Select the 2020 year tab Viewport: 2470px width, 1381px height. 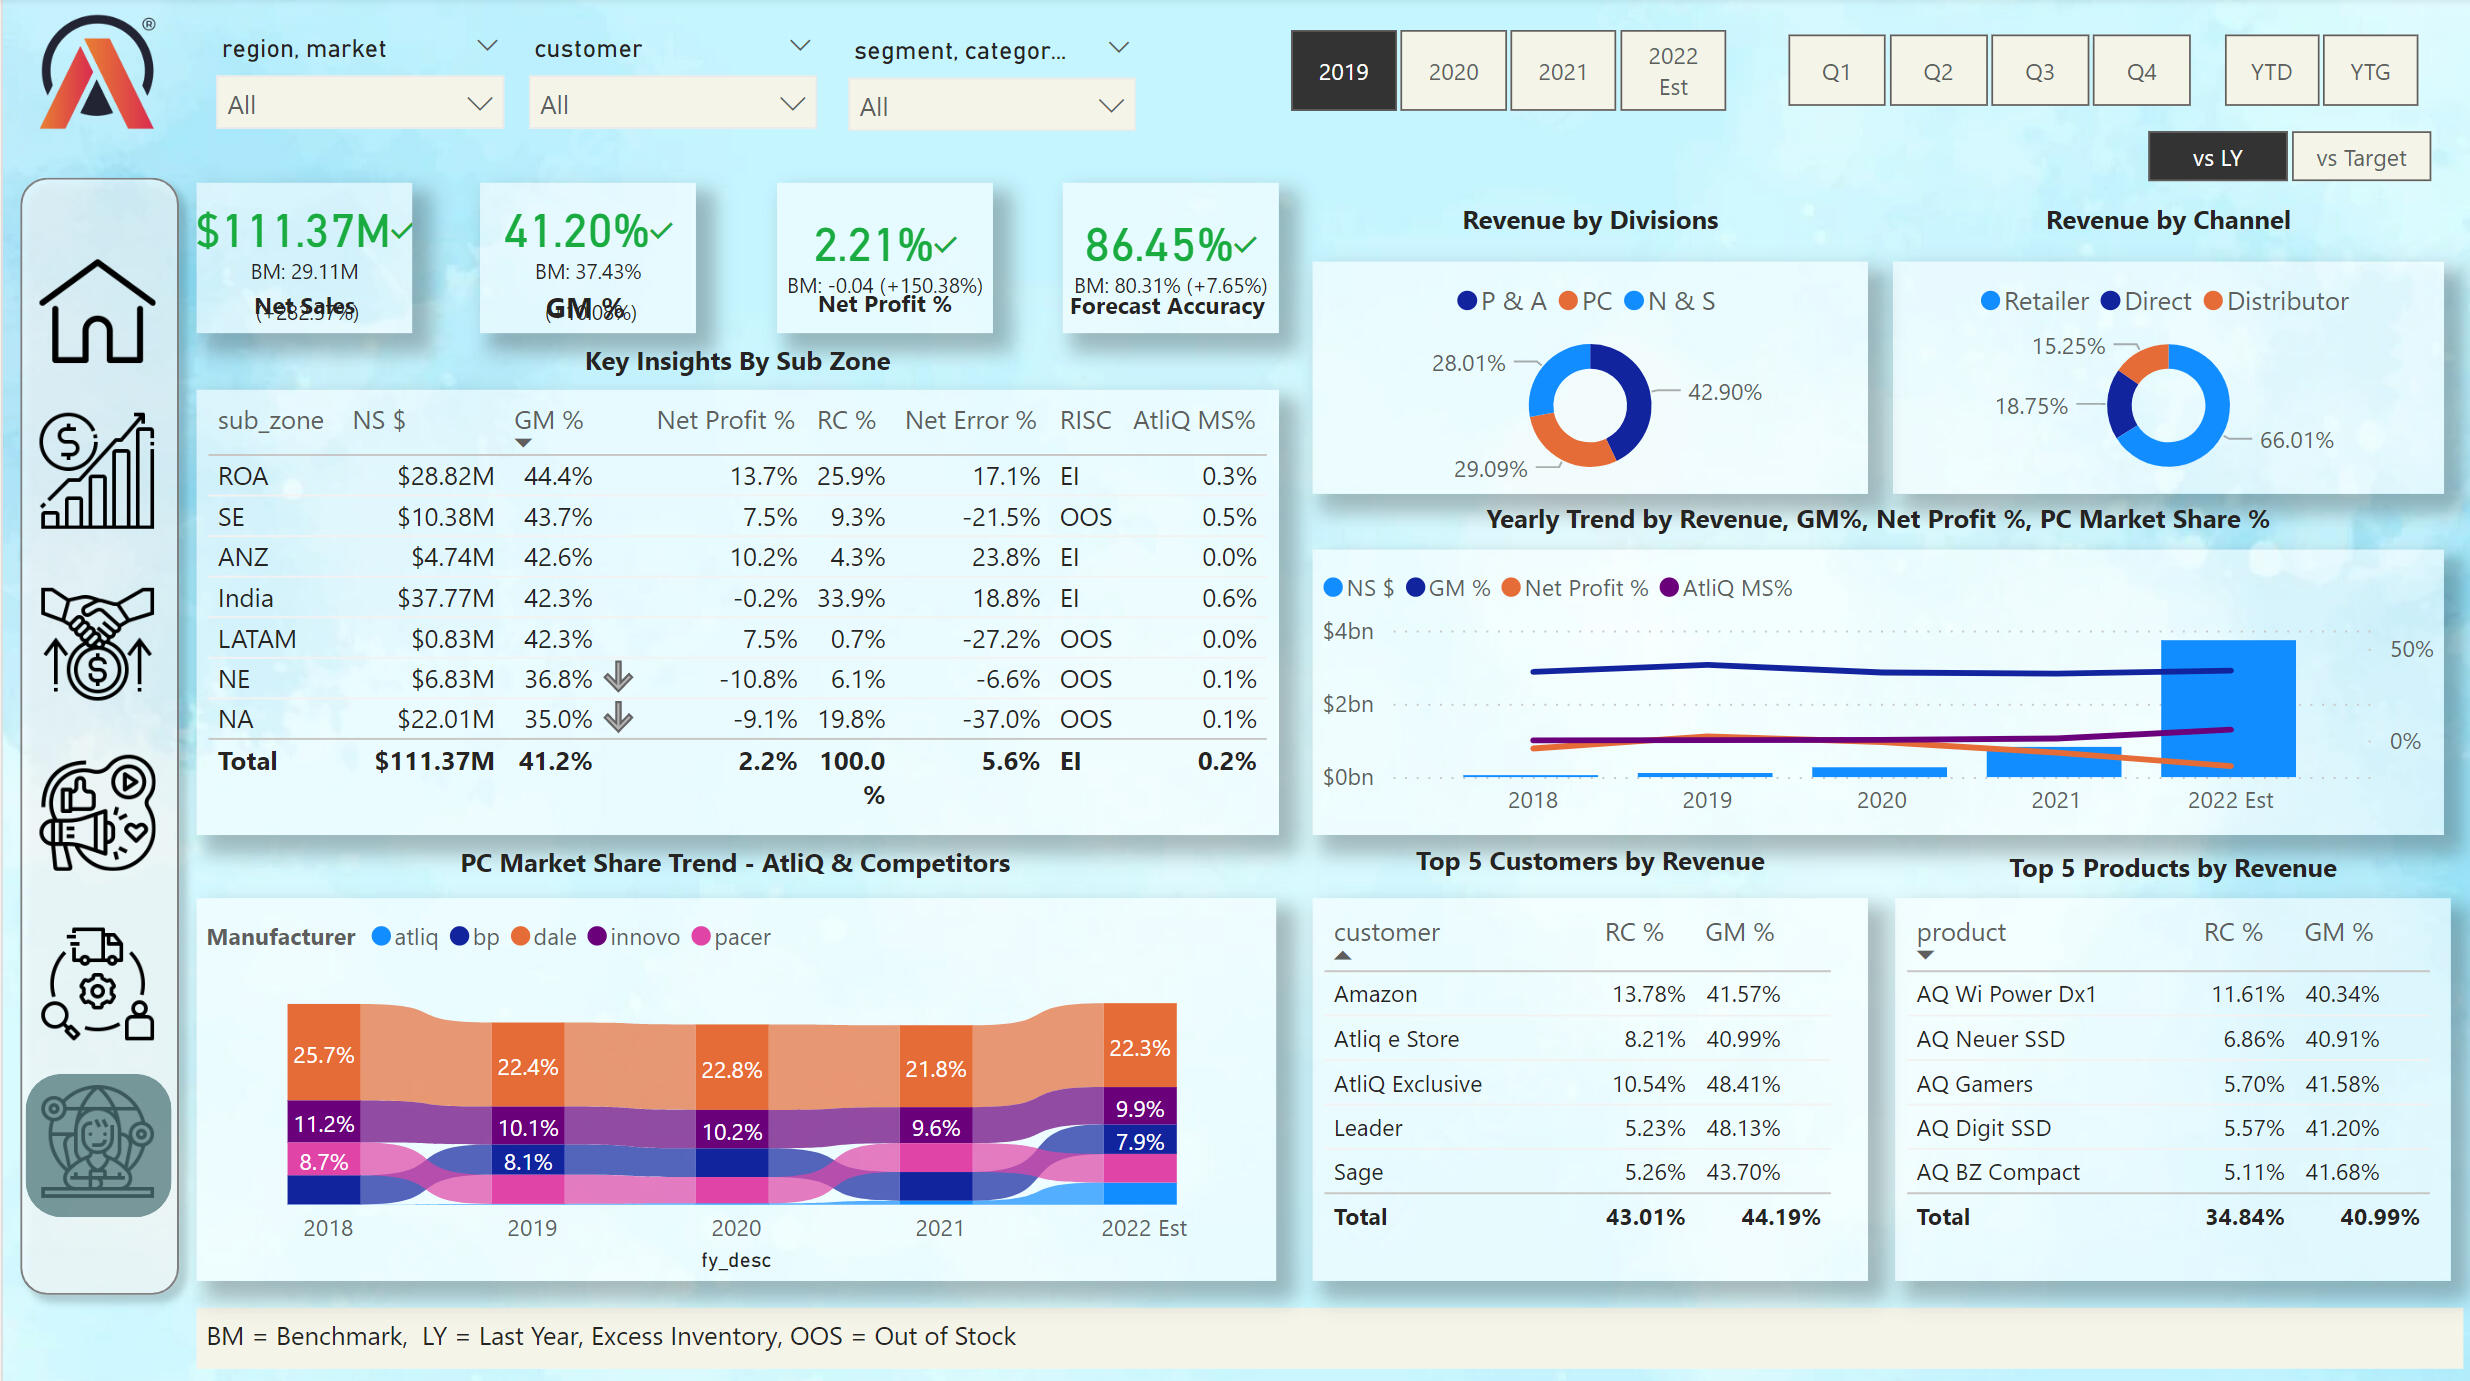(x=1452, y=72)
